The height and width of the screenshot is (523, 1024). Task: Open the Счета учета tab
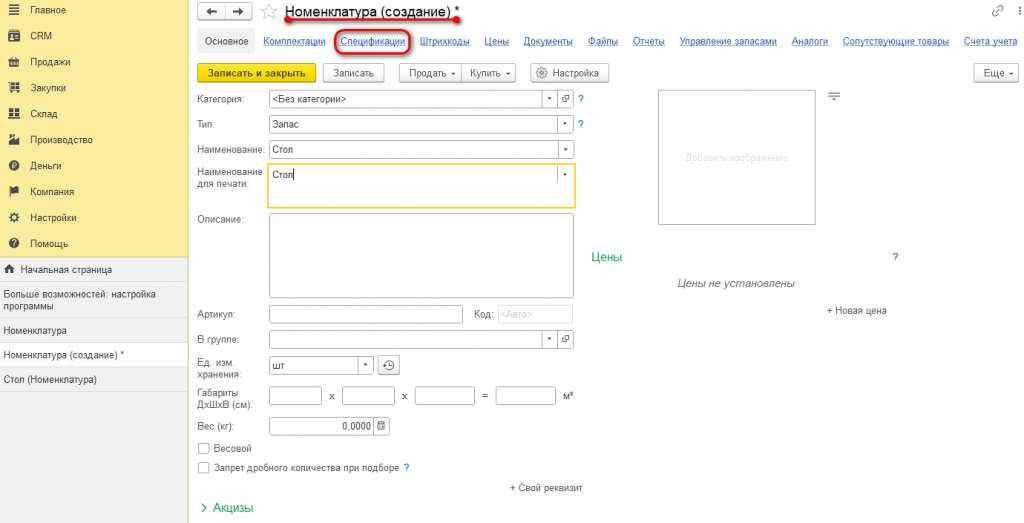[990, 41]
